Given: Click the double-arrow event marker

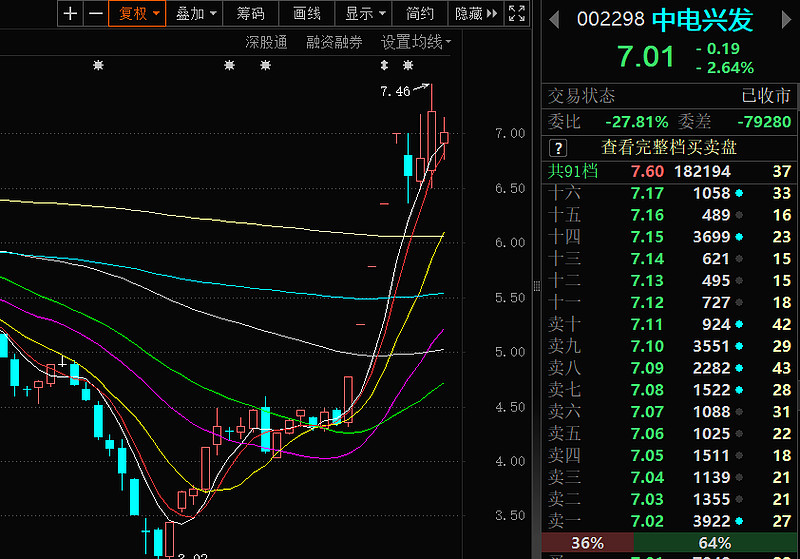Looking at the screenshot, I should point(385,65).
